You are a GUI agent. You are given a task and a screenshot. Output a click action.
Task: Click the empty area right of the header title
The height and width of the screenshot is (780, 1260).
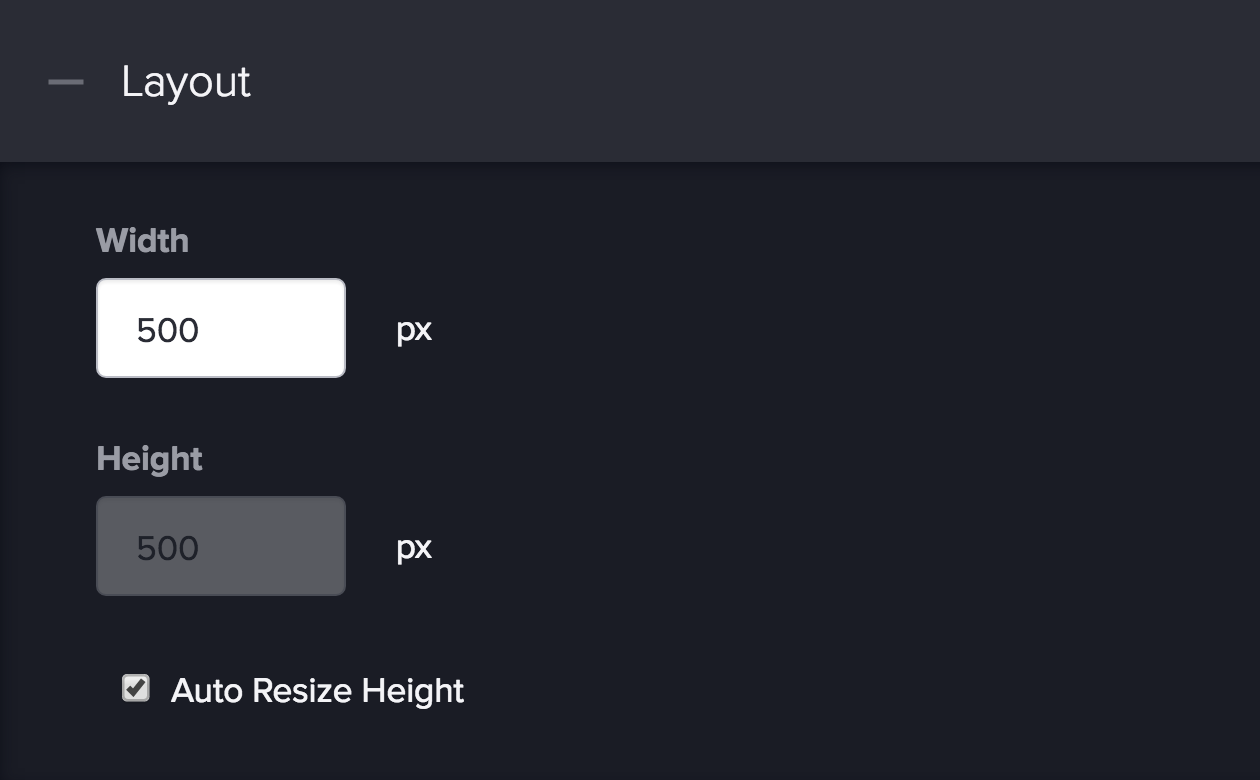750,82
